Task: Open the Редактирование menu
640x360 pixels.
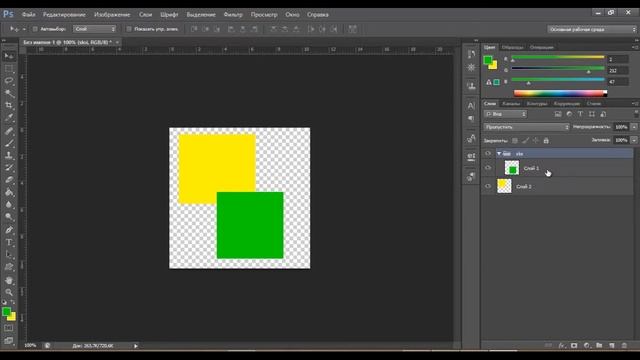Action: pyautogui.click(x=64, y=14)
